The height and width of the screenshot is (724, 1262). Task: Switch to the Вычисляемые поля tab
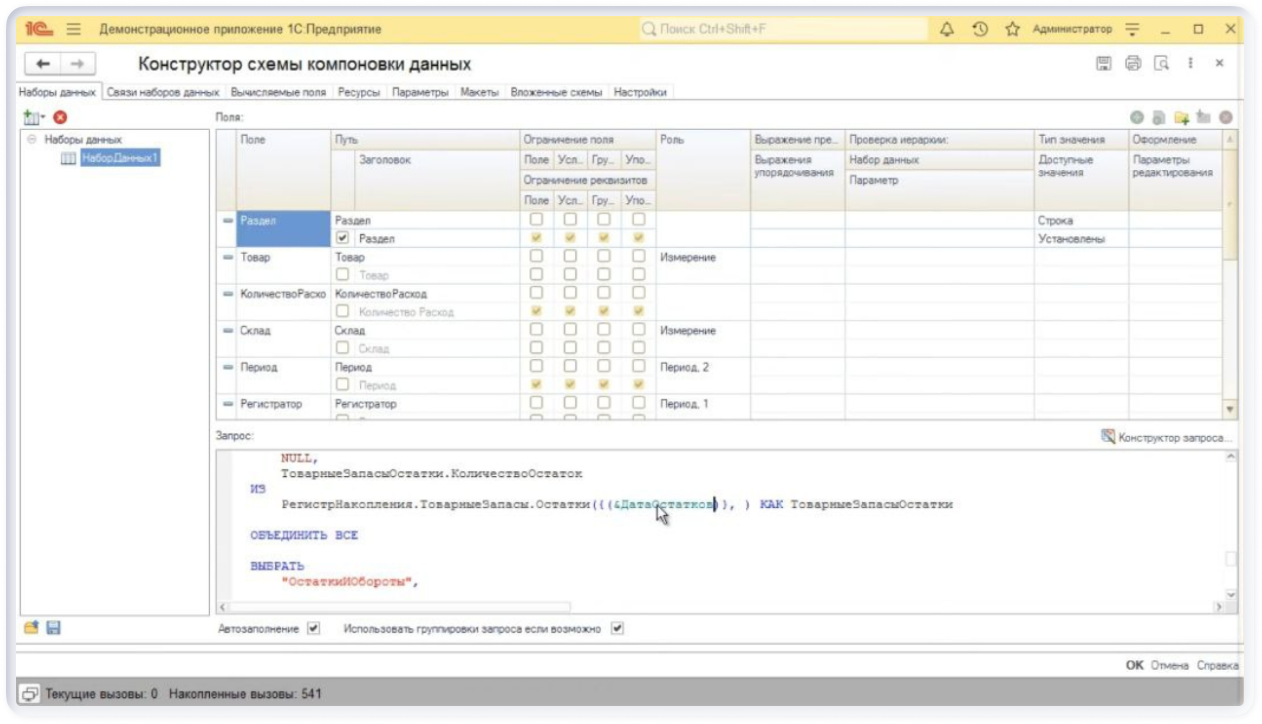[x=277, y=92]
